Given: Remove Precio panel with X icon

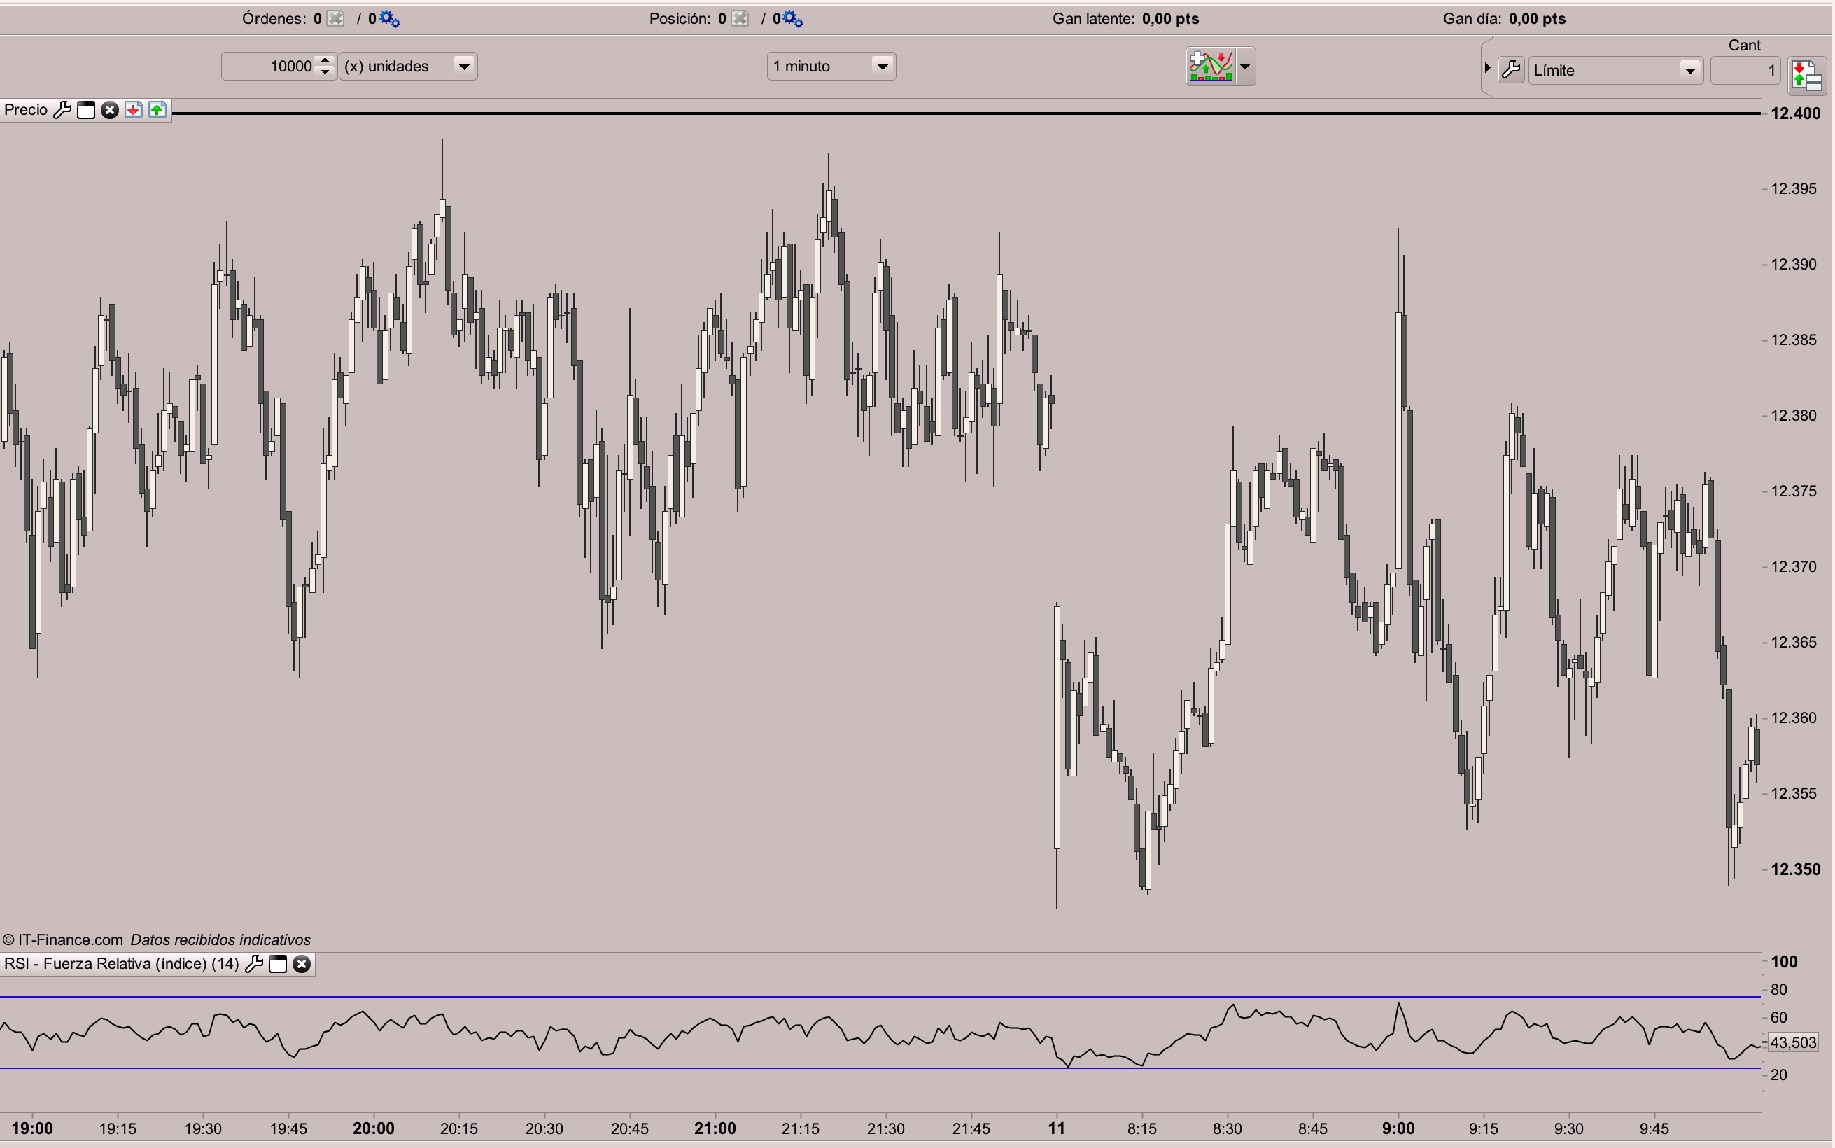Looking at the screenshot, I should (x=110, y=110).
